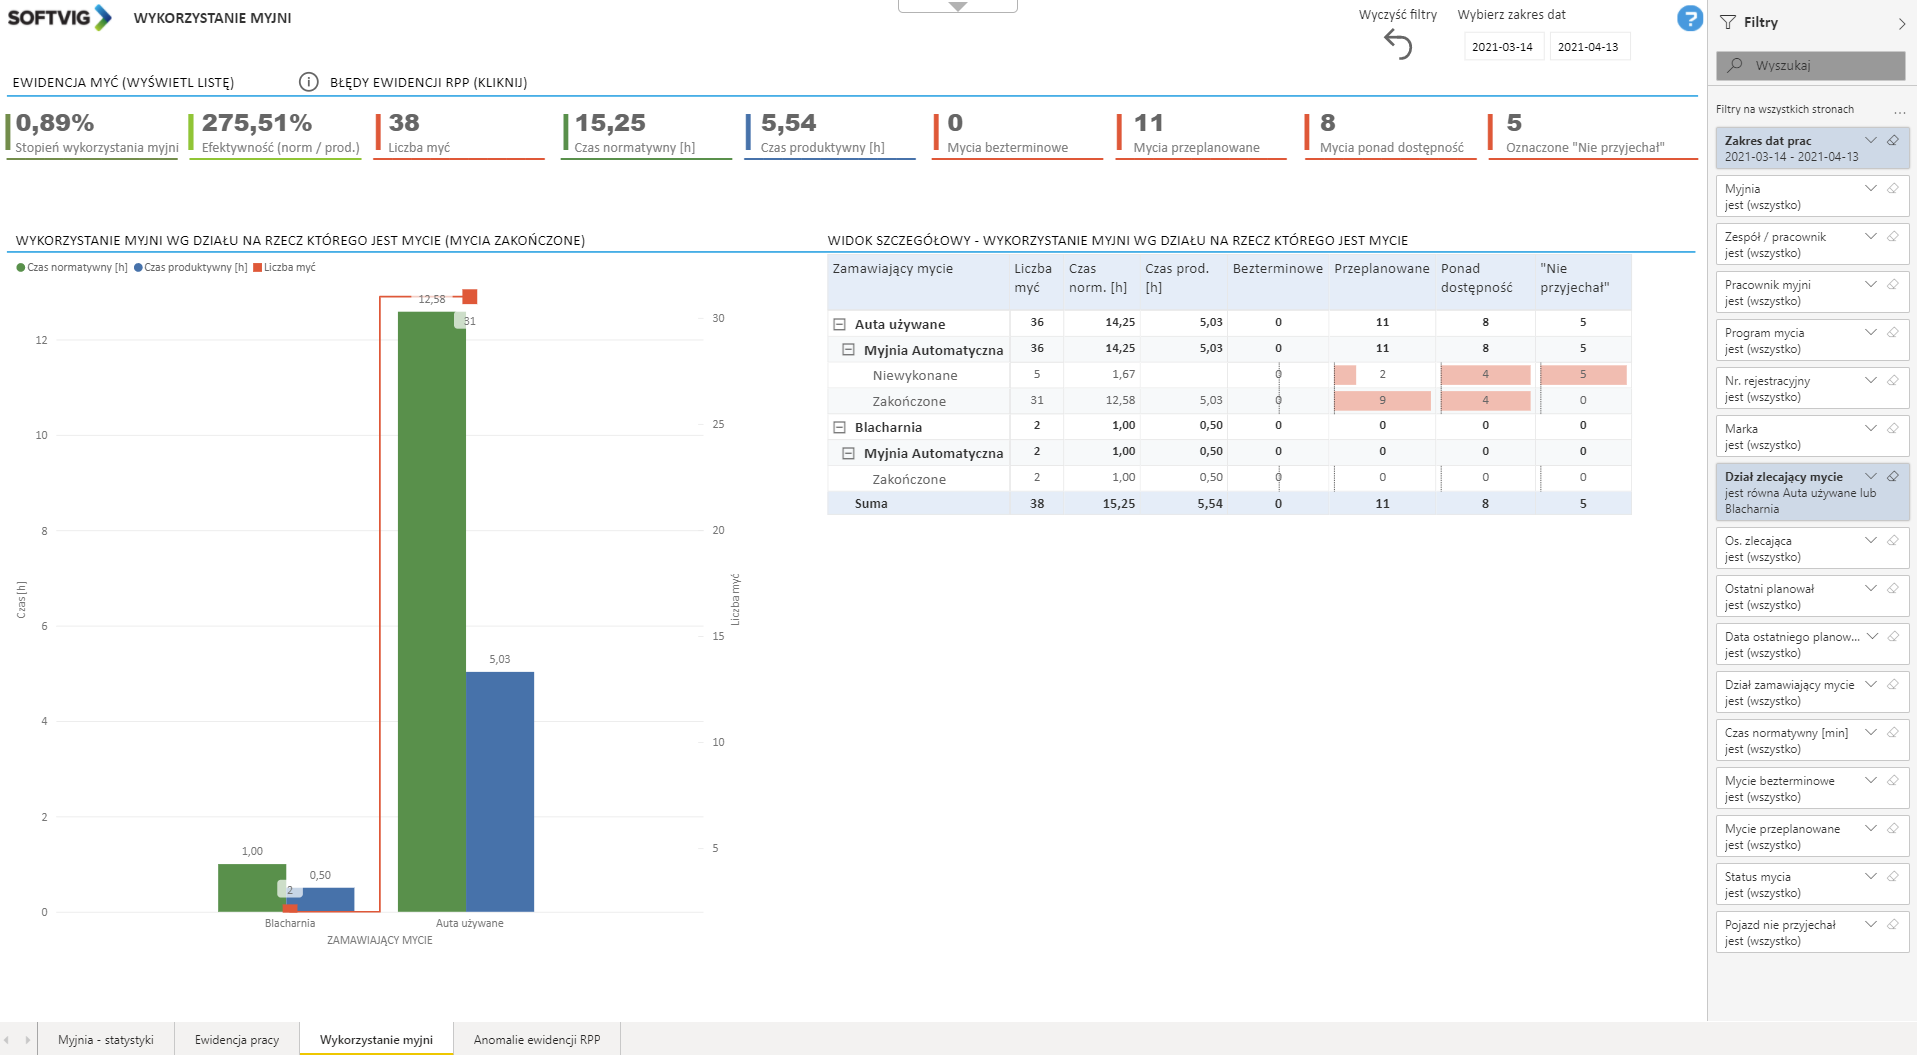Collapse the Filtry pane with arrow
Image resolution: width=1917 pixels, height=1055 pixels.
point(1901,23)
